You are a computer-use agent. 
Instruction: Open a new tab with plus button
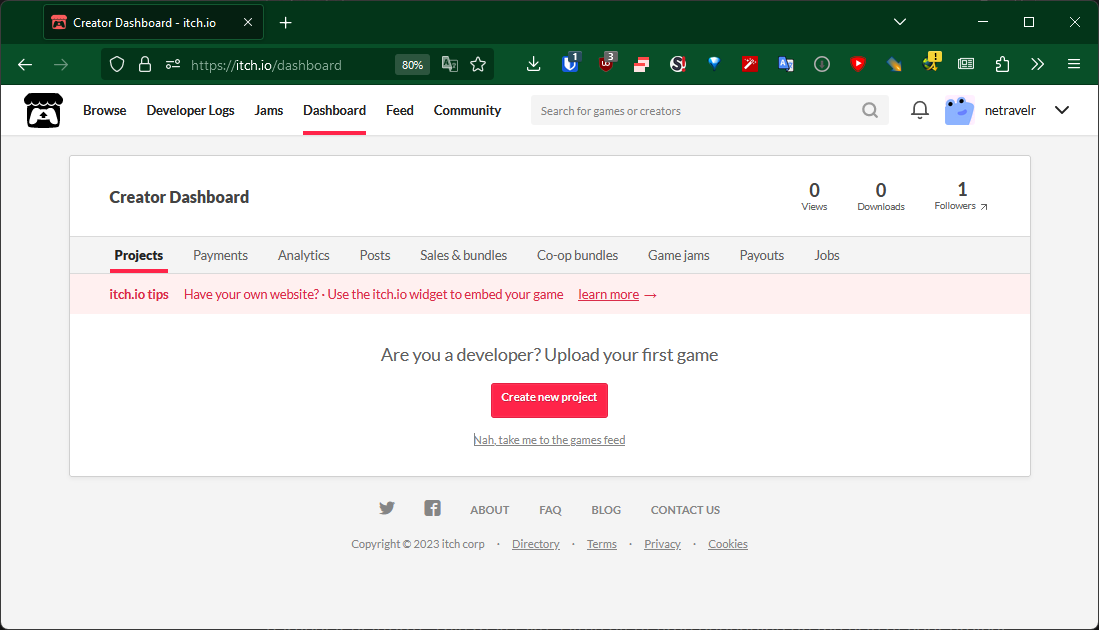tap(285, 22)
